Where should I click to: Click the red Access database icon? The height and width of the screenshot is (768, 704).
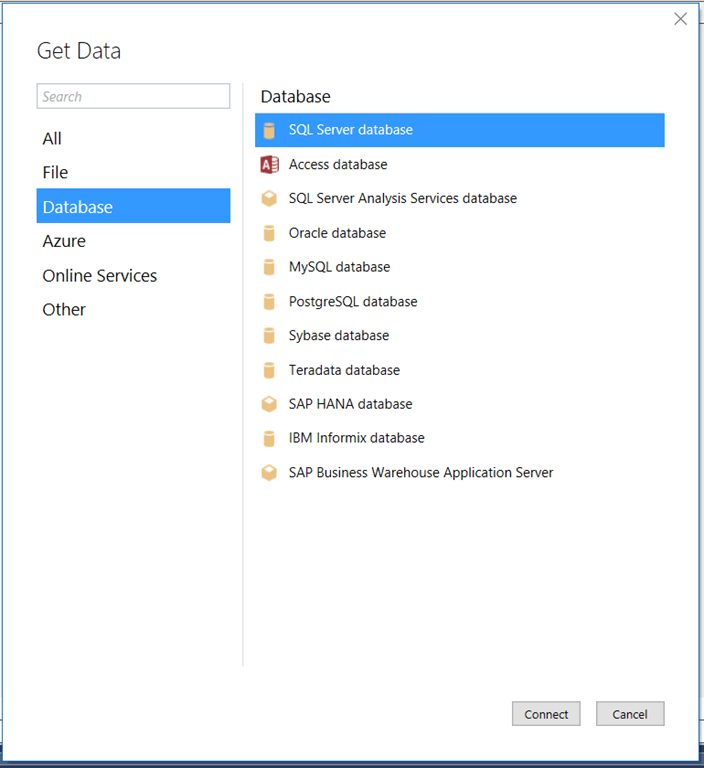coord(269,165)
